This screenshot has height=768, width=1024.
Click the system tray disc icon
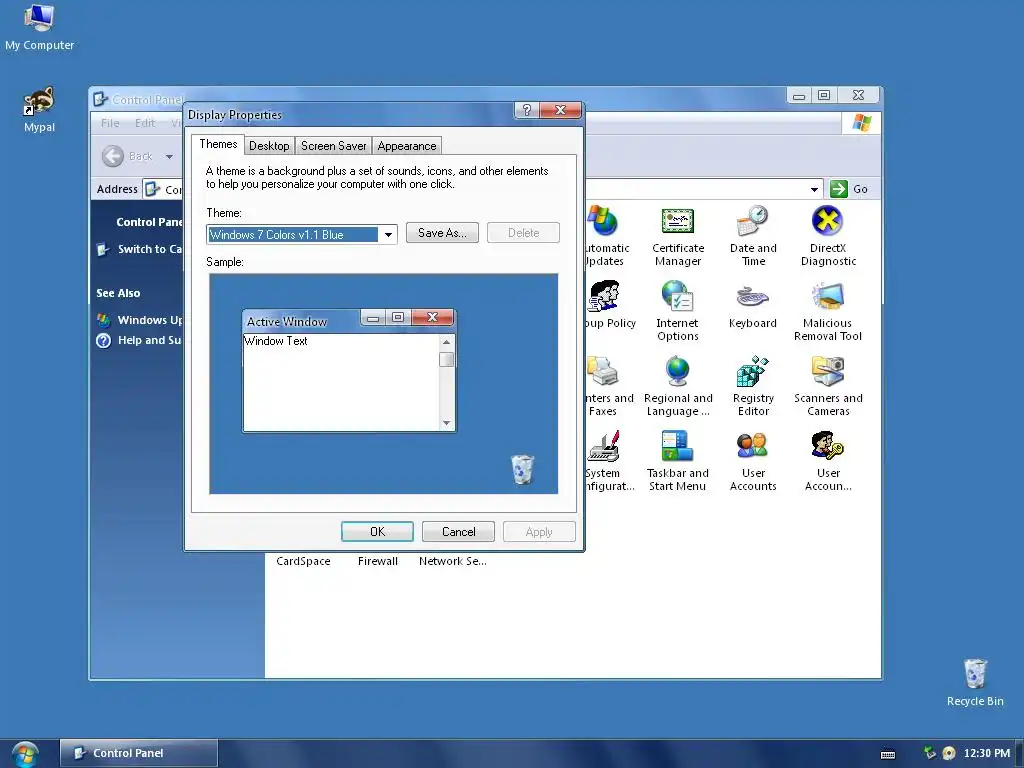(948, 753)
